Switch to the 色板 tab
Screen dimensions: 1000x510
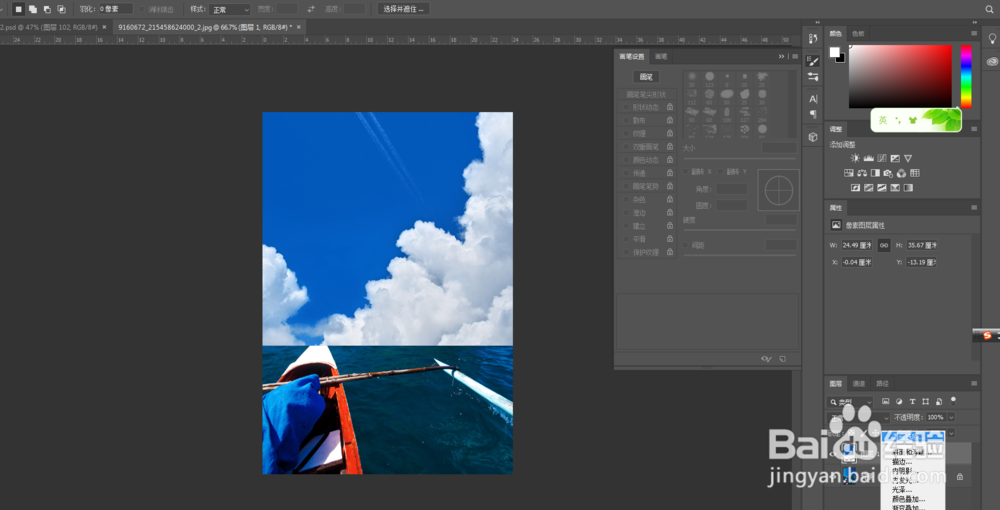coord(858,33)
